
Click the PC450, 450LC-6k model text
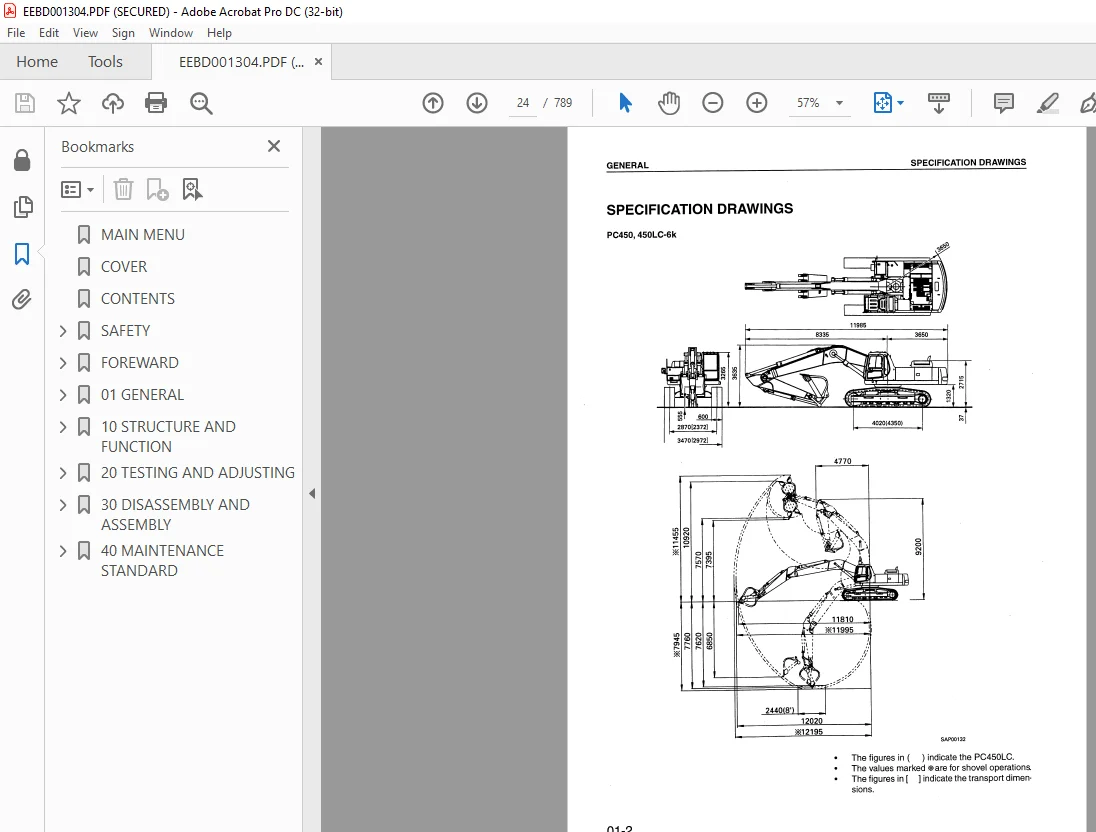pyautogui.click(x=641, y=235)
